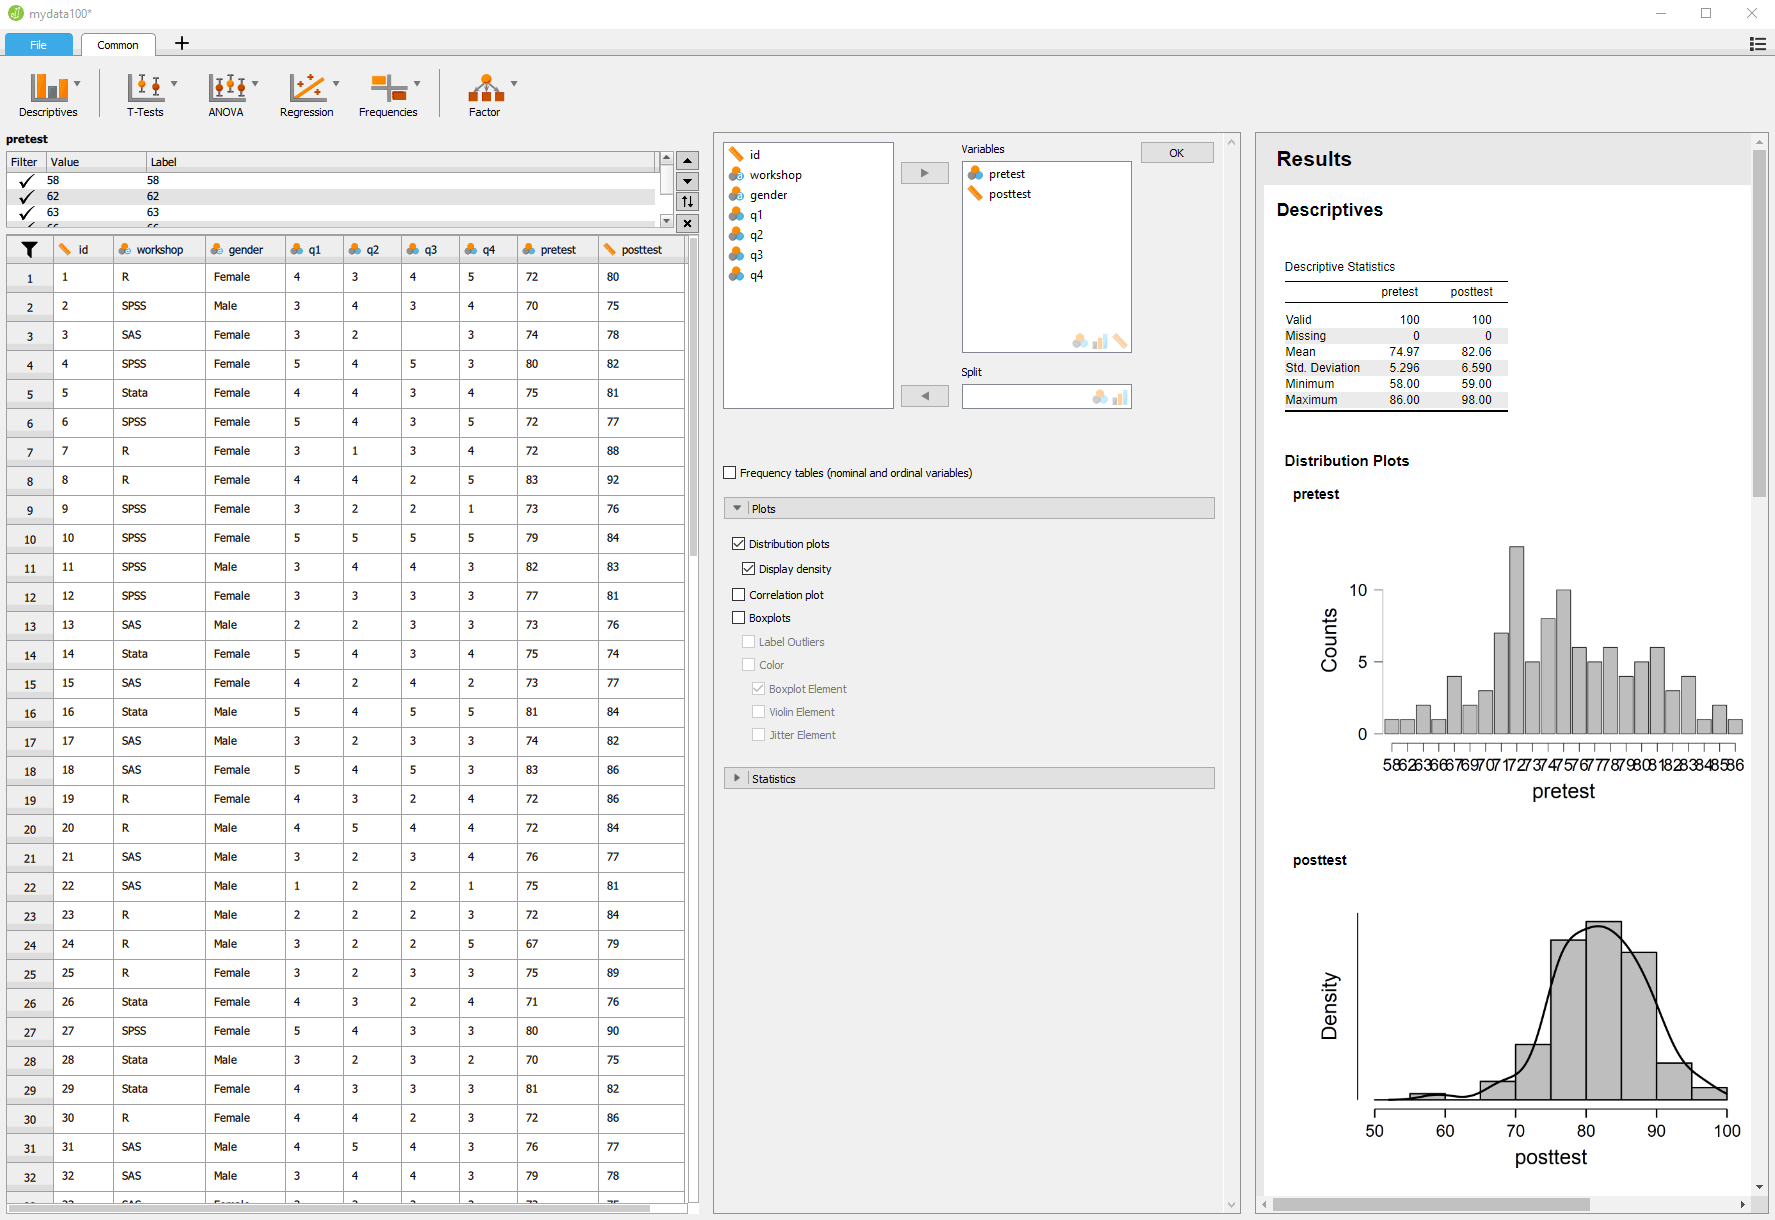
Task: Close the pretest filter with the X icon
Action: 687,223
